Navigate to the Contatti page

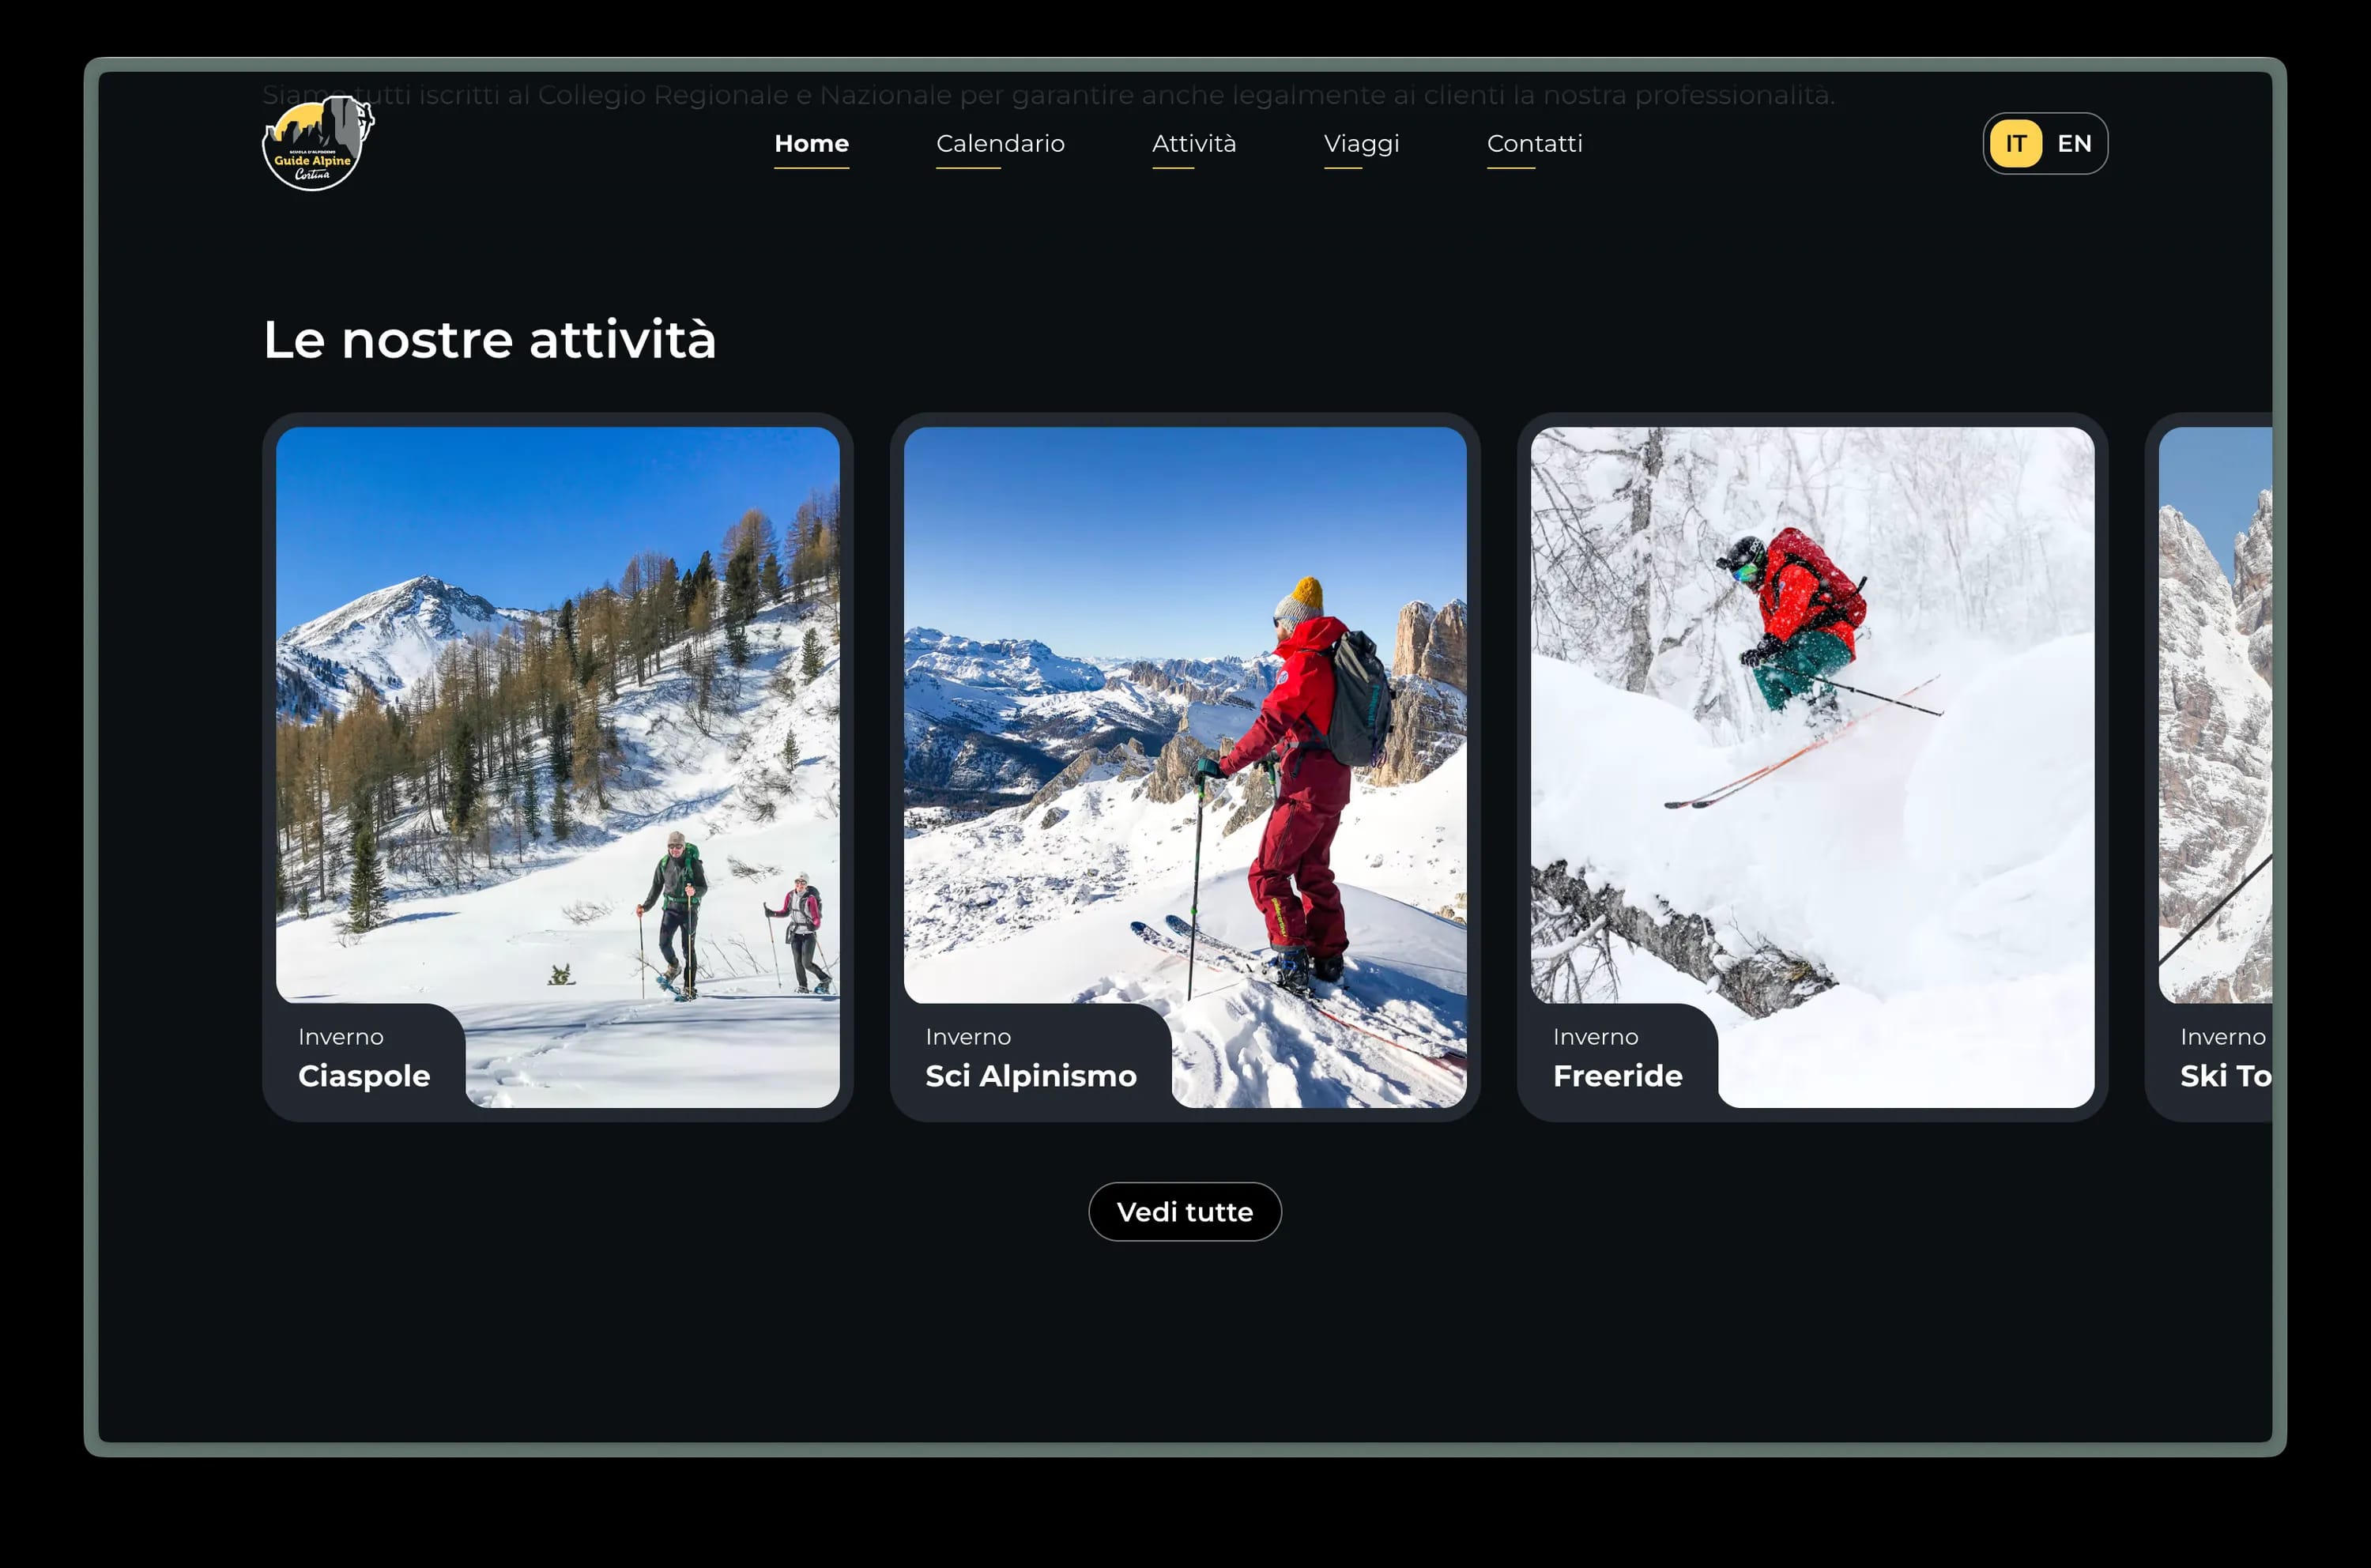coord(1535,143)
